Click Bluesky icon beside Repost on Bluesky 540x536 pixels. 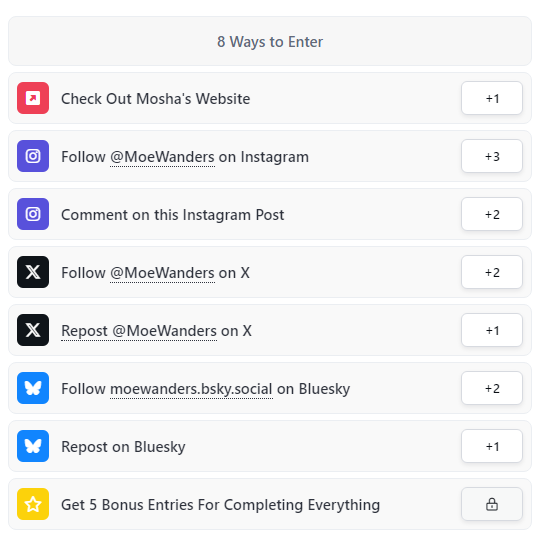coord(33,446)
